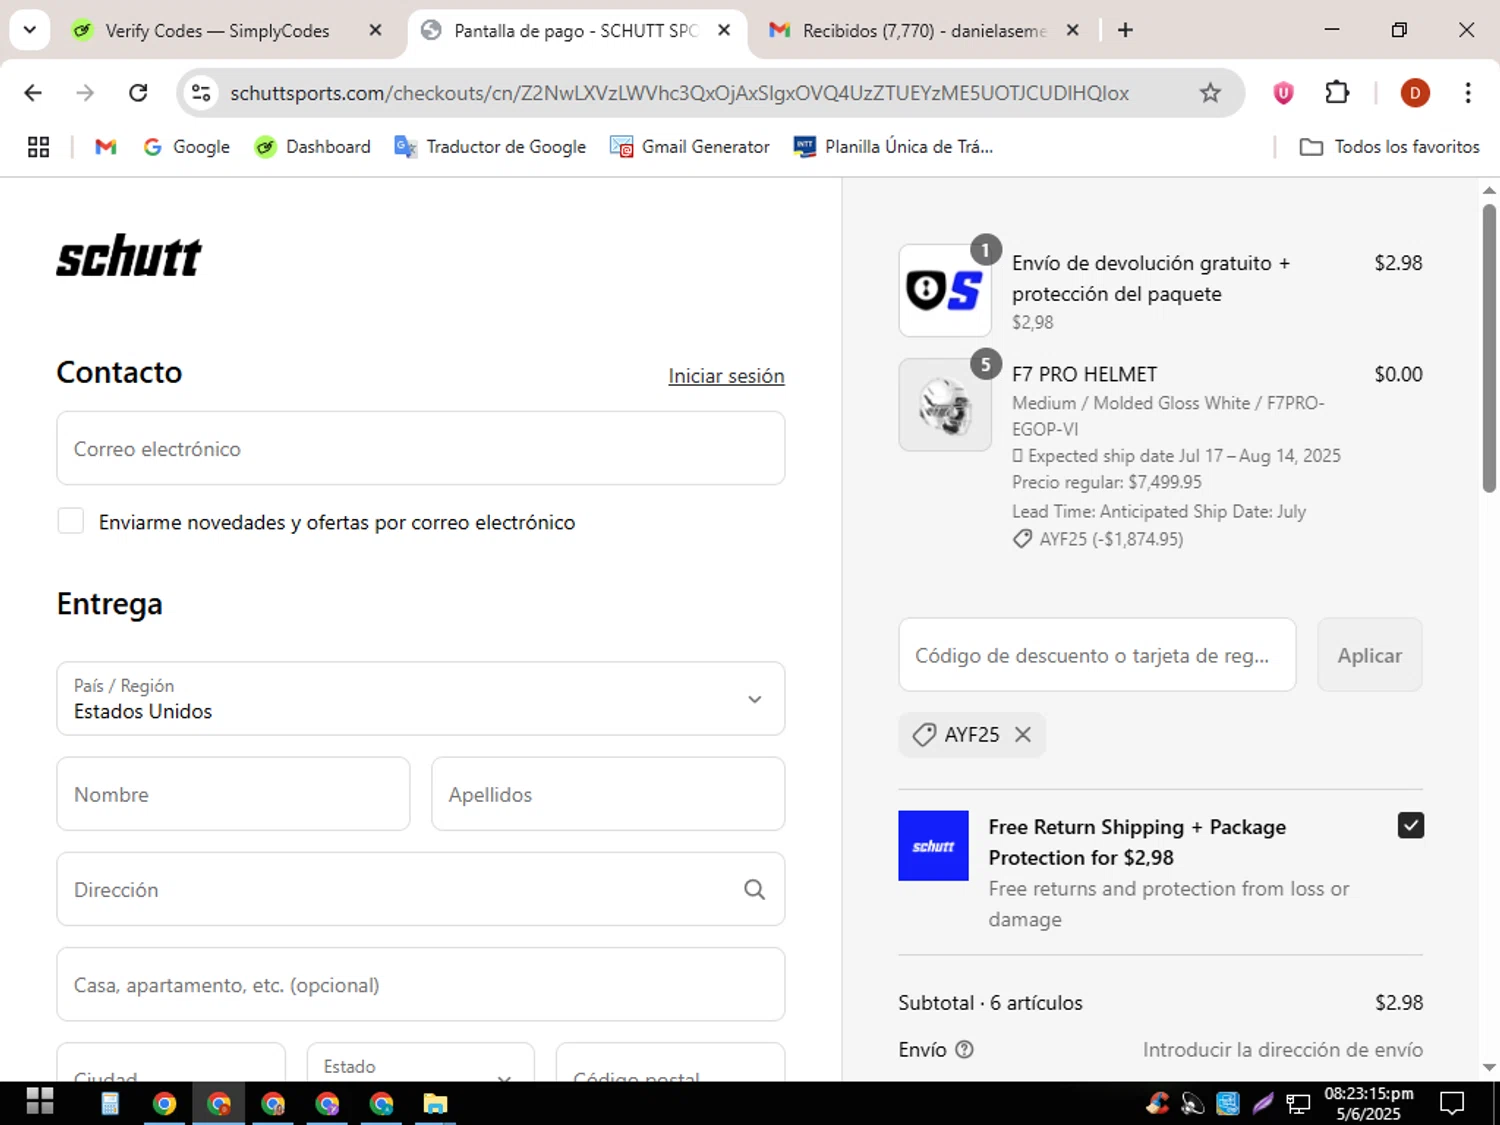Close the Recibidos Gmail tab
Viewport: 1500px width, 1125px height.
pyautogui.click(x=1072, y=31)
